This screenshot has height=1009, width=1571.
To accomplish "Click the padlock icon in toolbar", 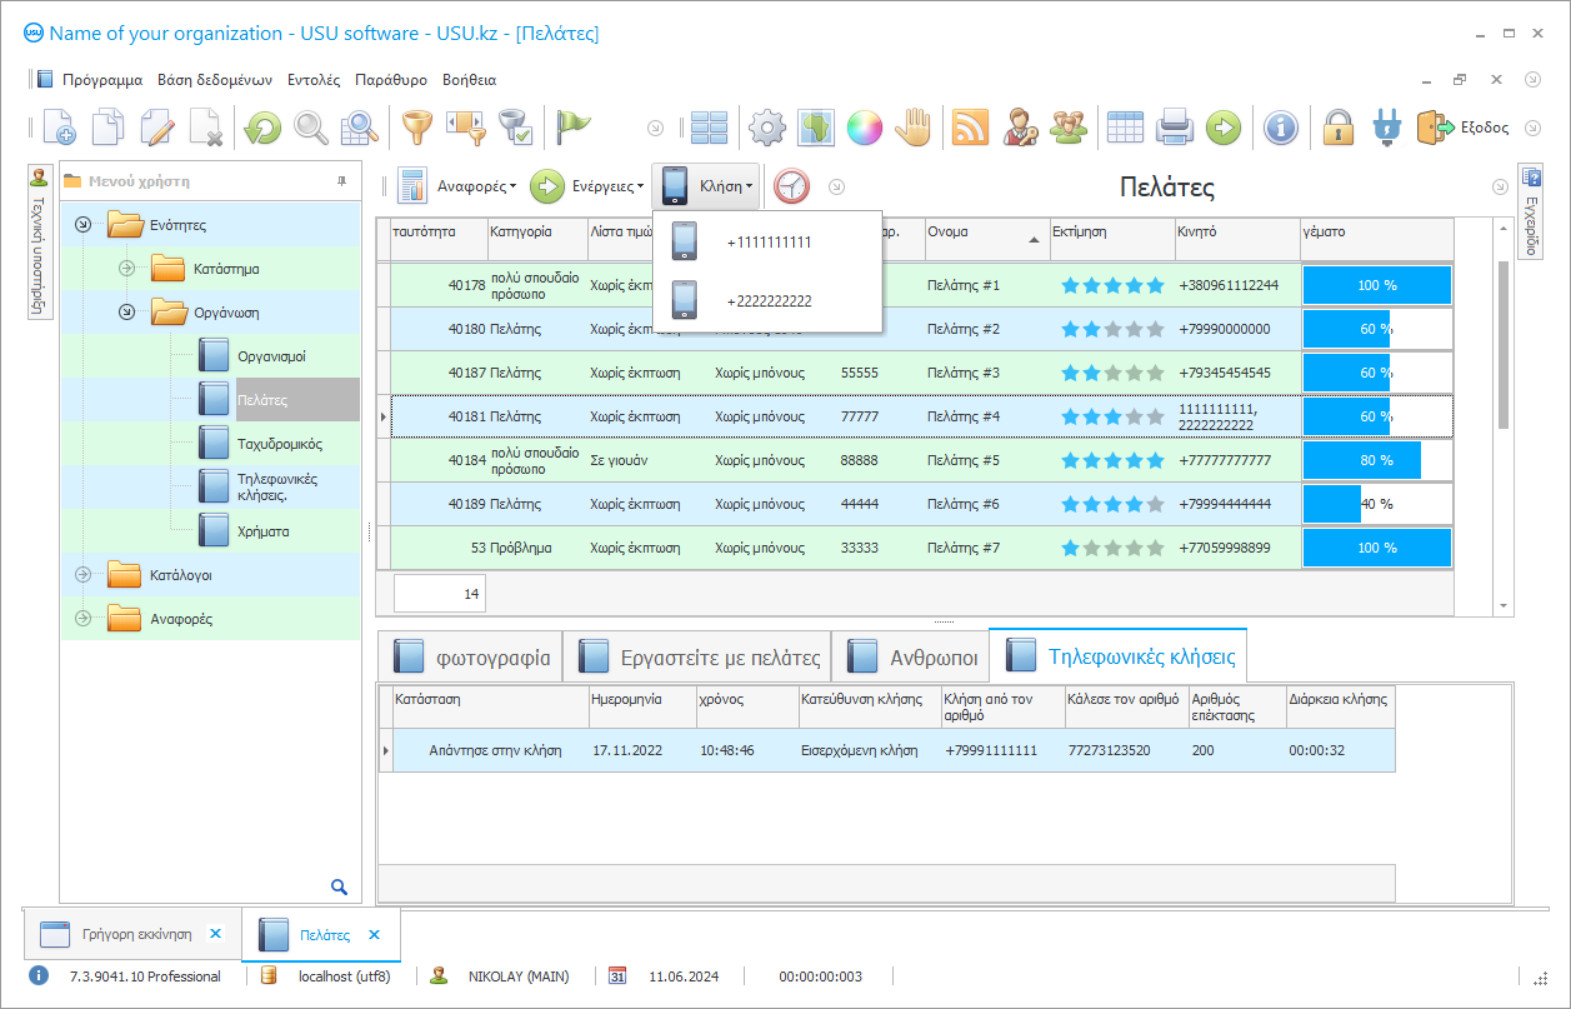I will point(1337,128).
